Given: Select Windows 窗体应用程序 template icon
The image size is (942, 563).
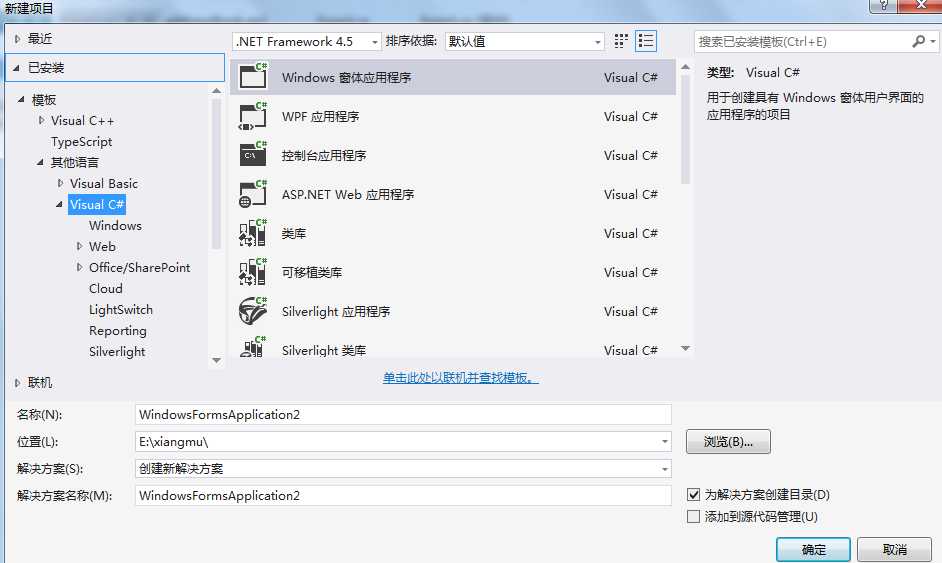Looking at the screenshot, I should pos(253,76).
